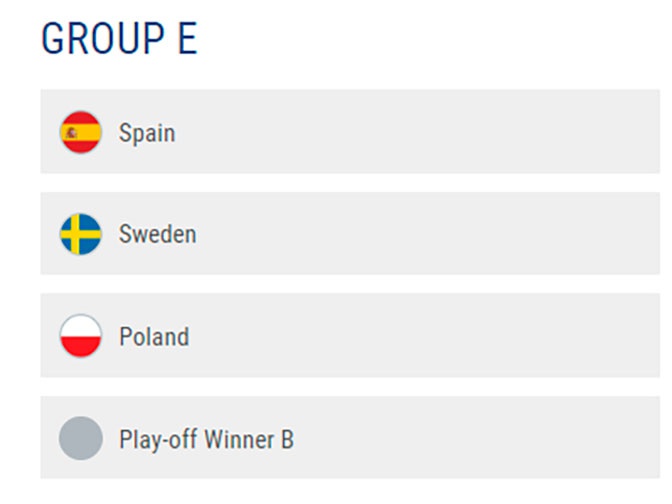Click the coat of arms on Spain's flag
Image resolution: width=672 pixels, height=504 pixels.
(x=72, y=133)
